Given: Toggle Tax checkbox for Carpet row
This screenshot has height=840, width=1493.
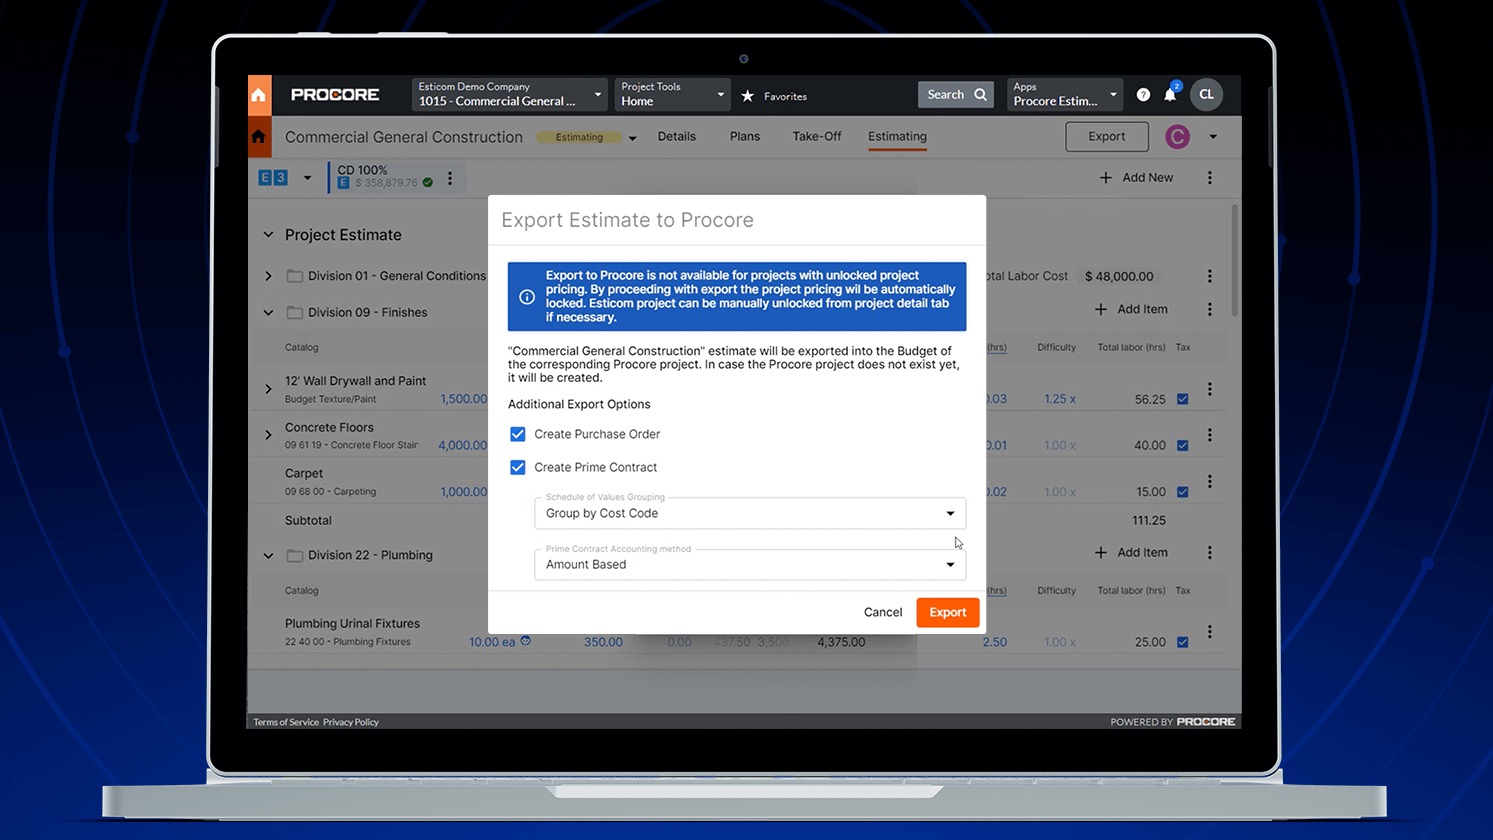Looking at the screenshot, I should 1183,492.
